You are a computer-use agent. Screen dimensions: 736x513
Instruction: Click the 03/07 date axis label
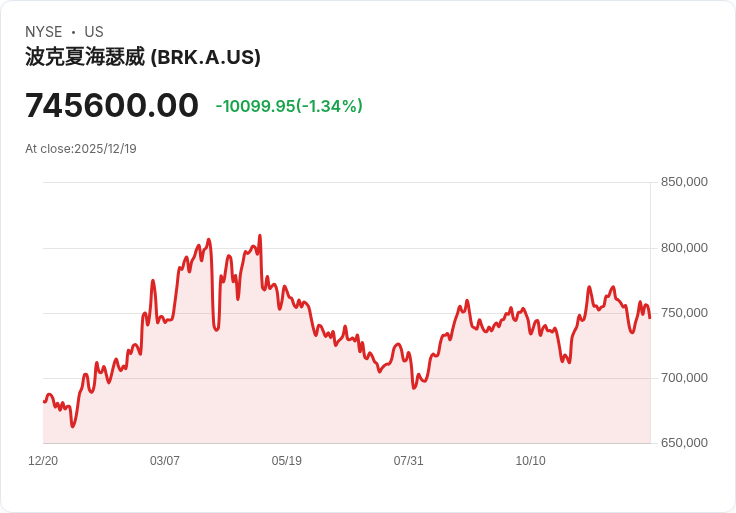tap(165, 461)
